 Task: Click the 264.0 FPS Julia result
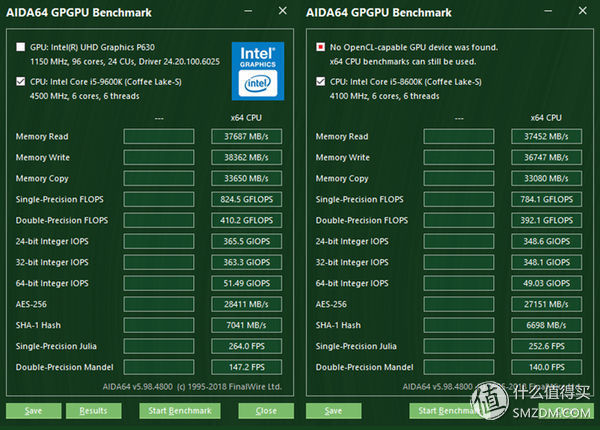[x=246, y=346]
